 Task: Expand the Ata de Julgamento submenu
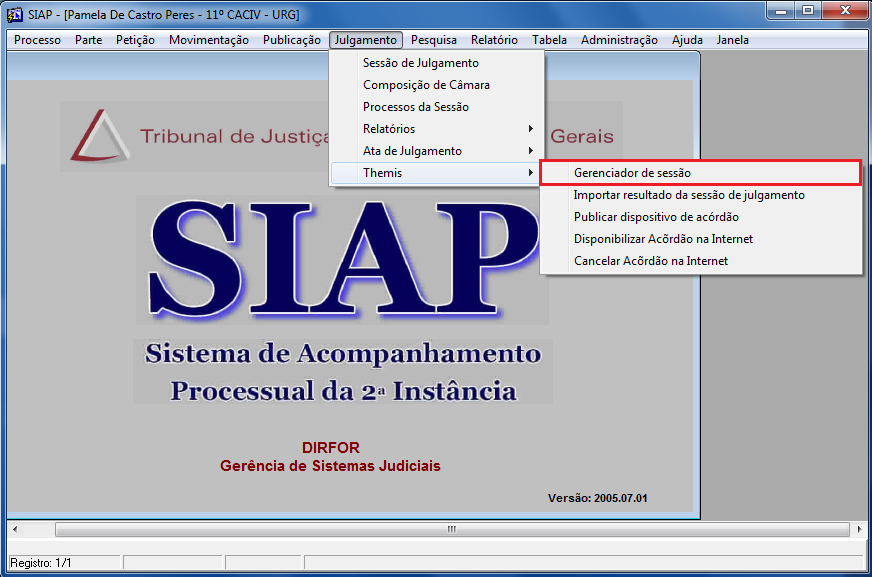436,151
